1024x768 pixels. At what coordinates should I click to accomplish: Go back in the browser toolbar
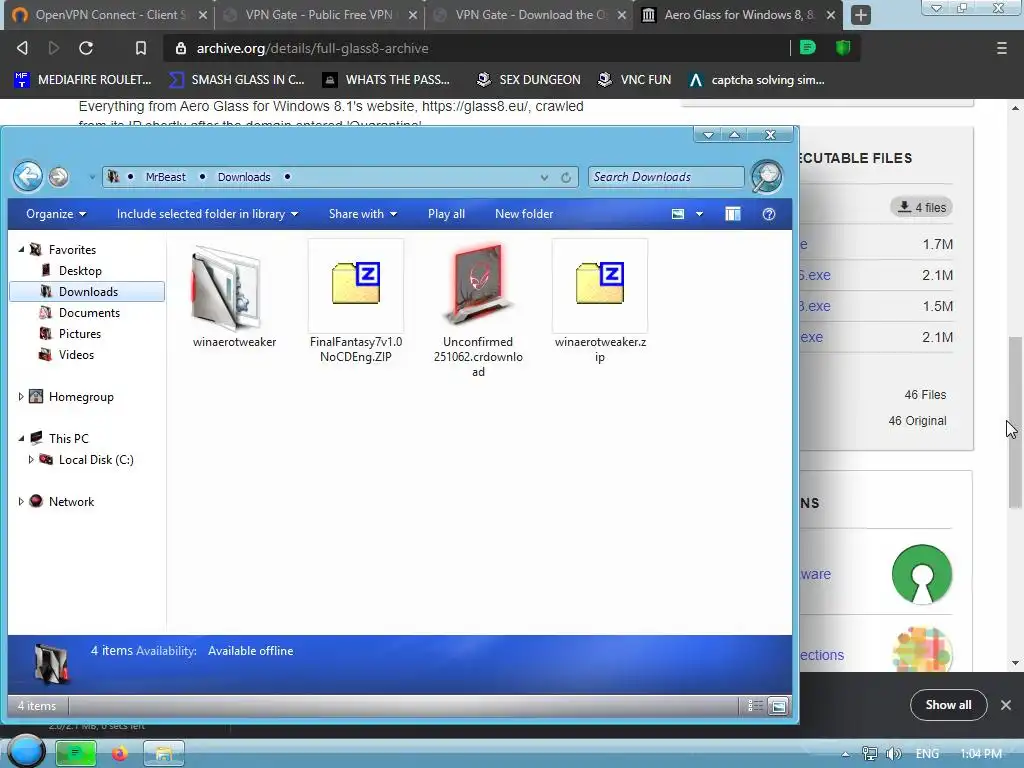[22, 48]
